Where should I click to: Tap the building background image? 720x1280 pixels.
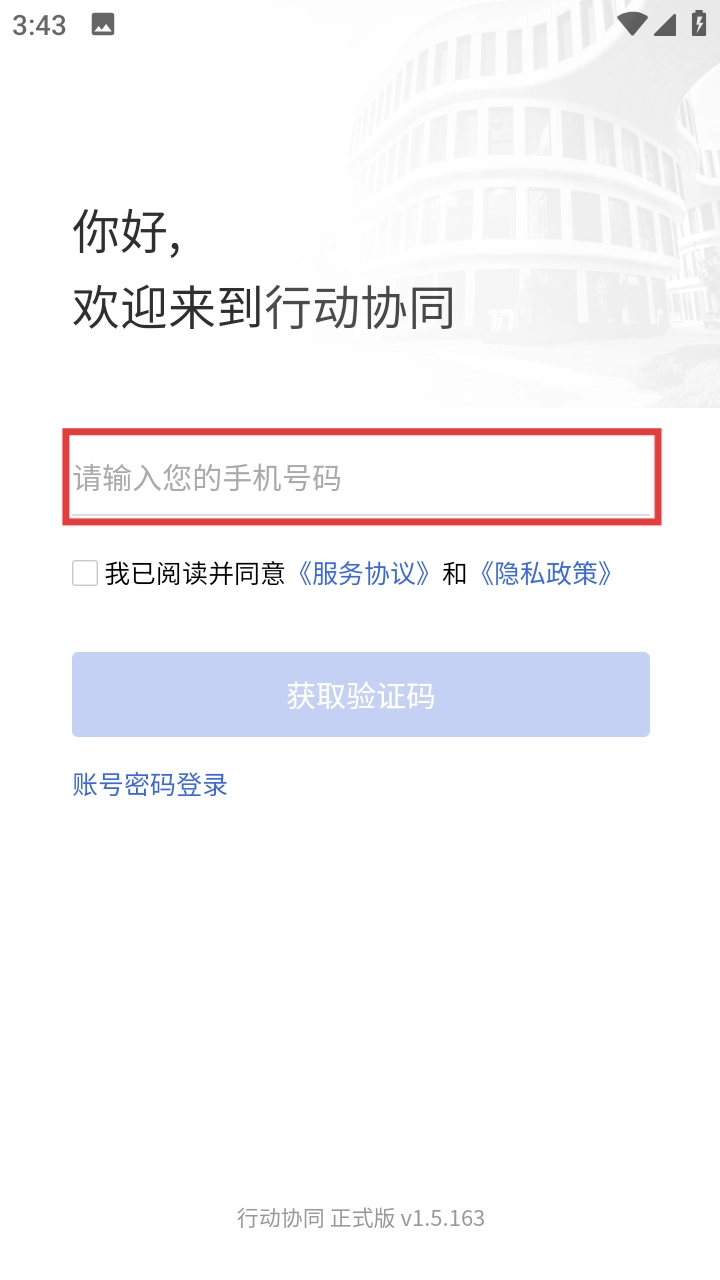click(x=540, y=200)
